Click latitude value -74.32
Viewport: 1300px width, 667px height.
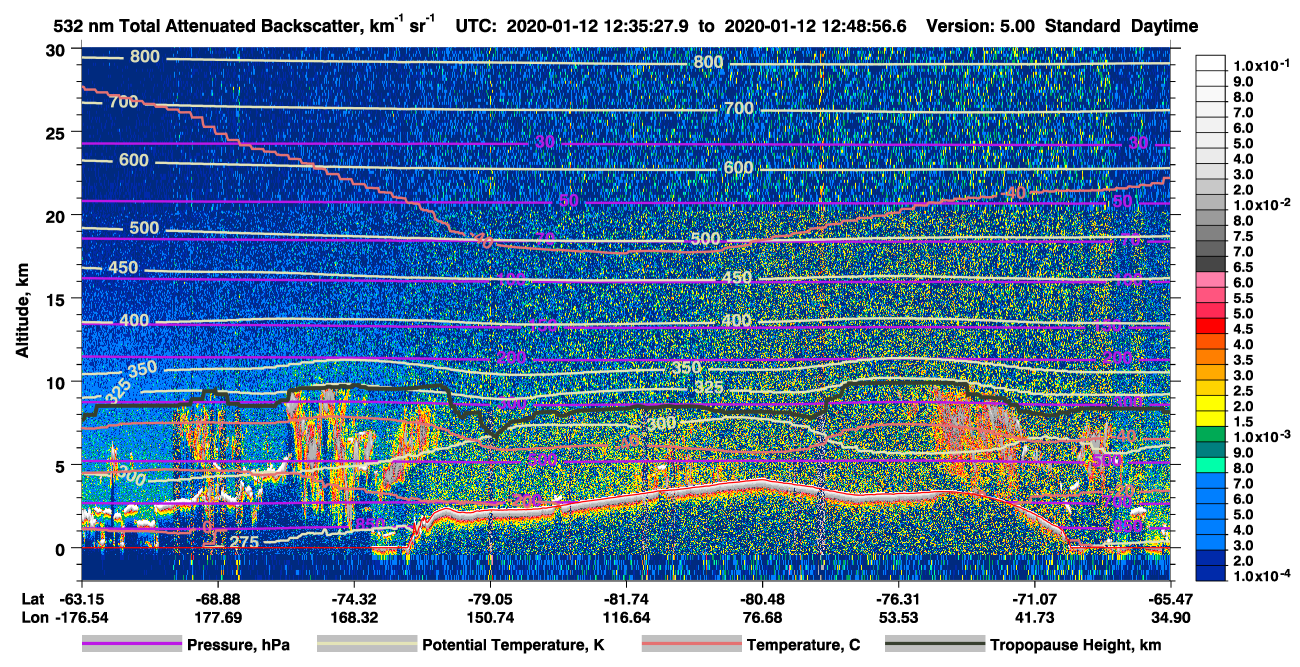(x=354, y=599)
